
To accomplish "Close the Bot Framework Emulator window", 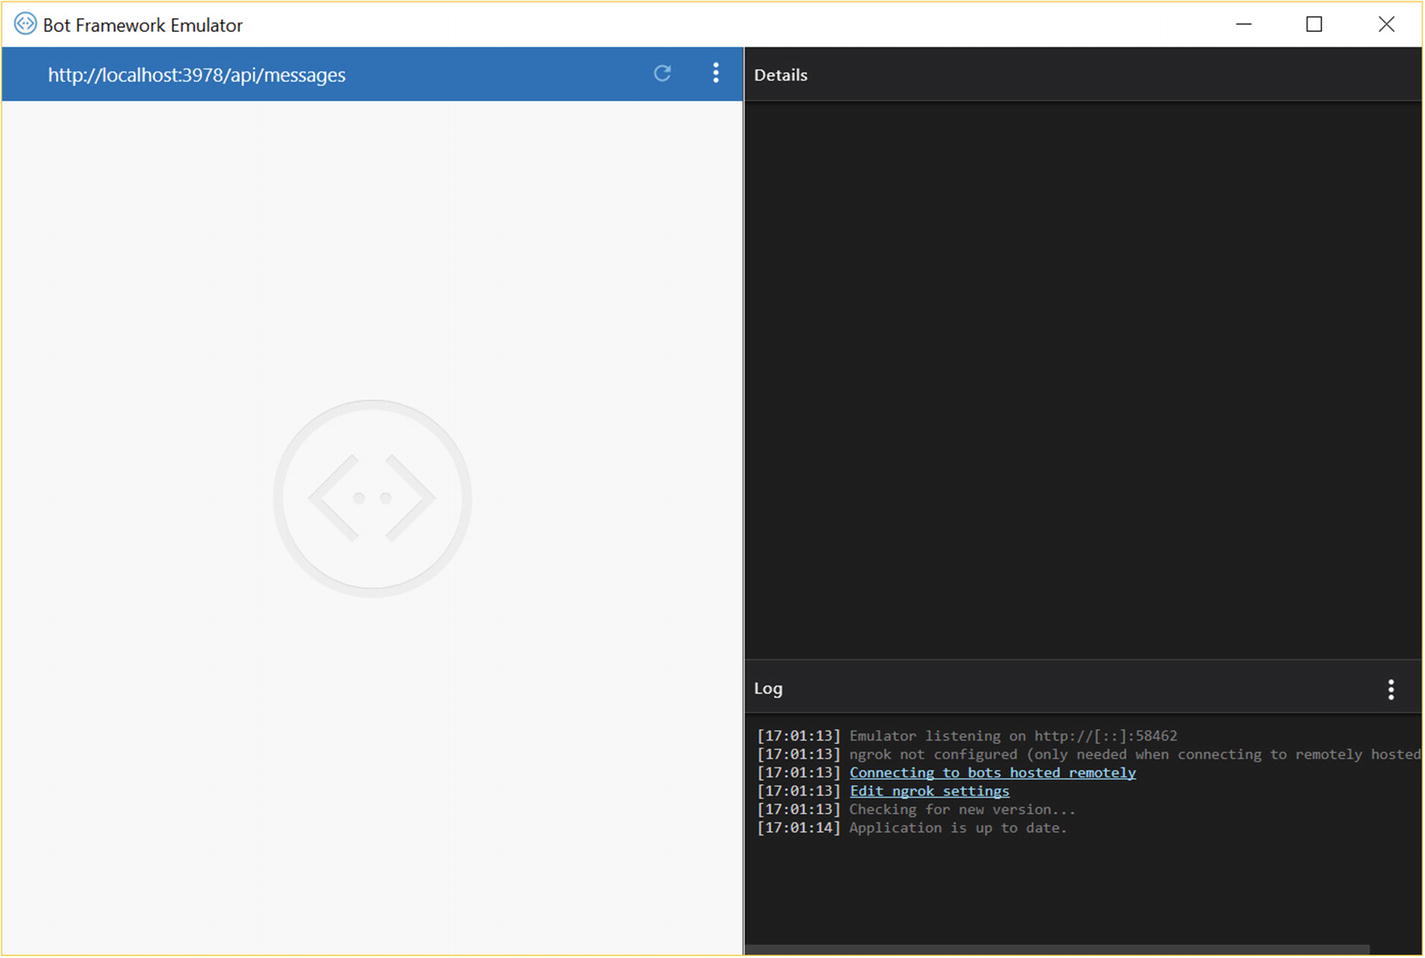I will click(x=1385, y=24).
